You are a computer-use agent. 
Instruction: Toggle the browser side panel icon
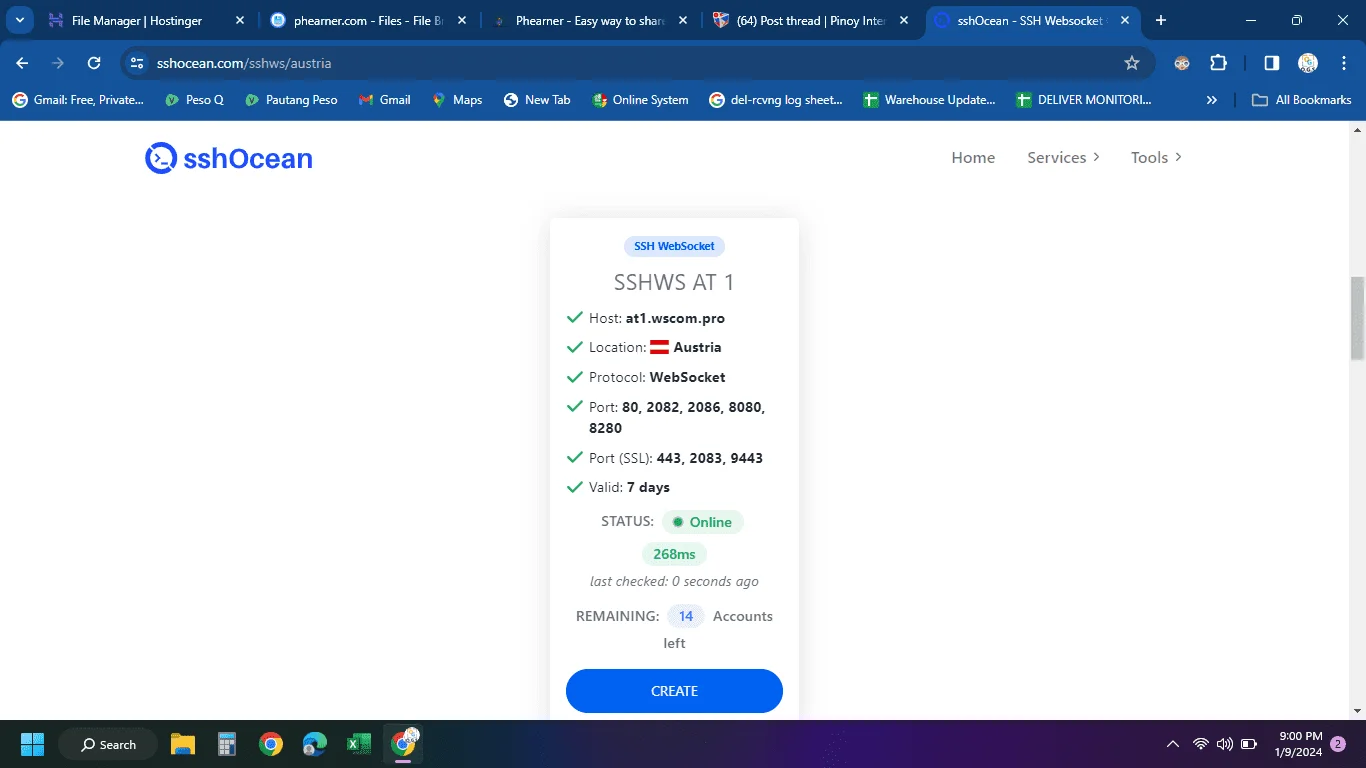[1271, 63]
